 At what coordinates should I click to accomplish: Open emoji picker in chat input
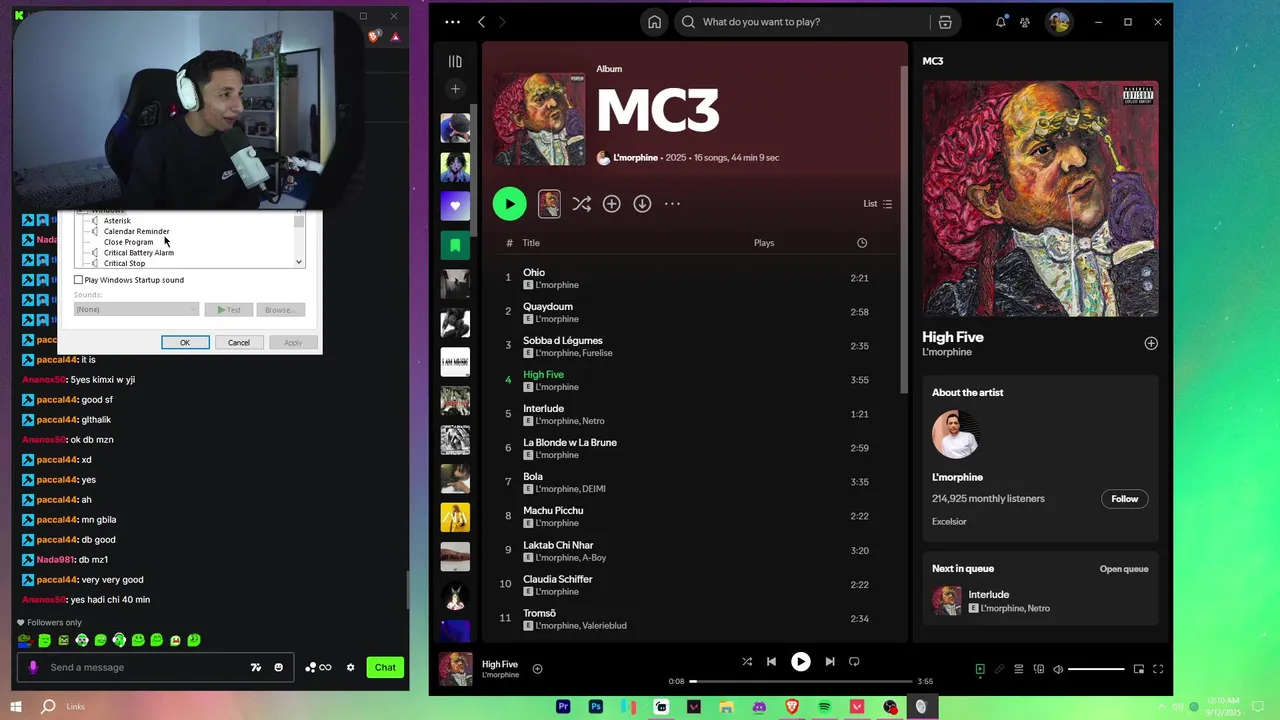pyautogui.click(x=279, y=667)
